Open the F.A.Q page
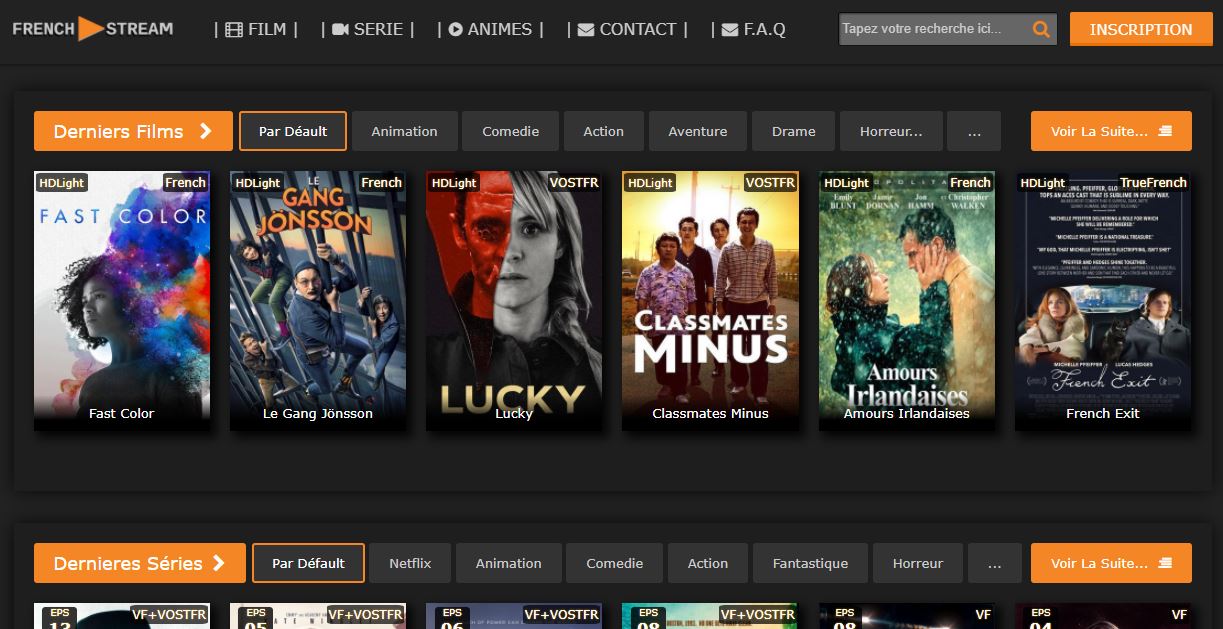 (x=753, y=29)
